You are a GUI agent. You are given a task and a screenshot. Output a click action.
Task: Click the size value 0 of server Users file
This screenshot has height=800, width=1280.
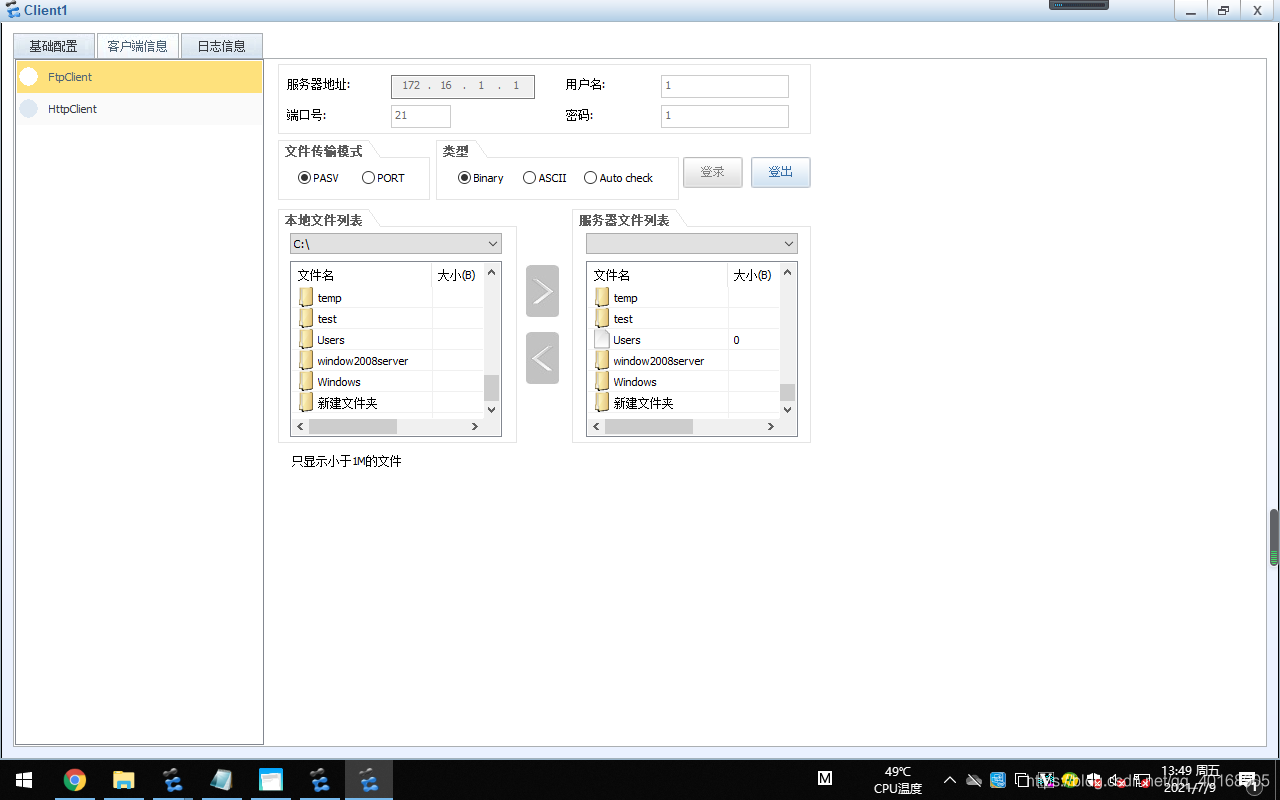pyautogui.click(x=737, y=340)
